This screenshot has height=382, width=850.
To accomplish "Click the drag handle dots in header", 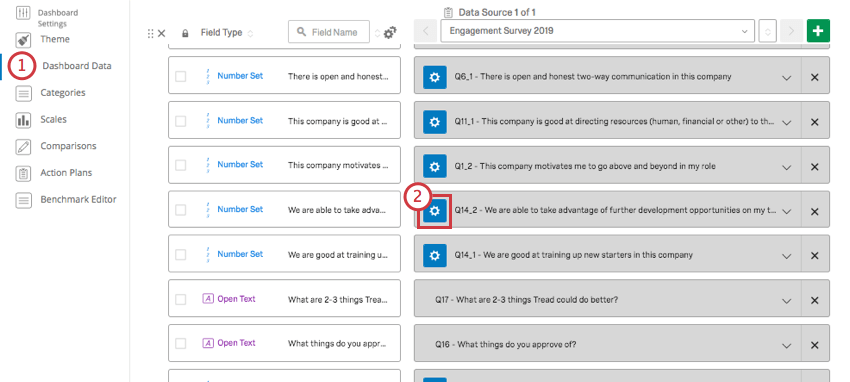I will tap(150, 34).
